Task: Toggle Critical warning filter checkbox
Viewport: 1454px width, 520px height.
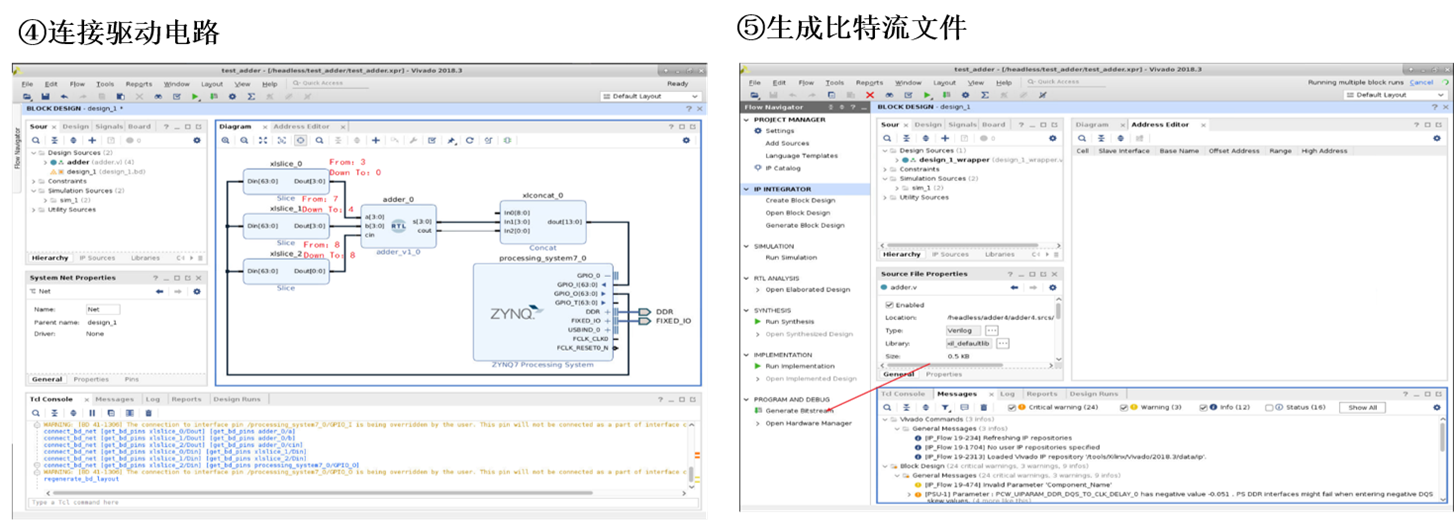Action: click(1011, 407)
